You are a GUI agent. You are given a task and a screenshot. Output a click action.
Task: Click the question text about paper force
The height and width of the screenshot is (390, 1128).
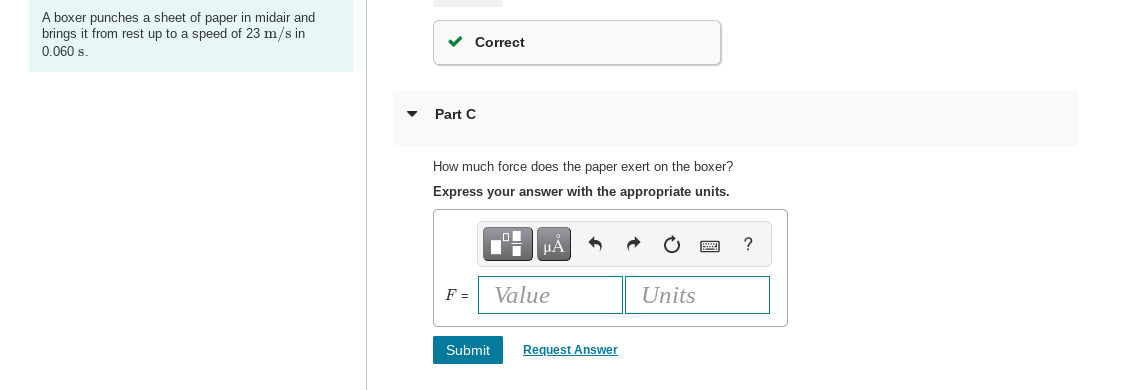(583, 166)
